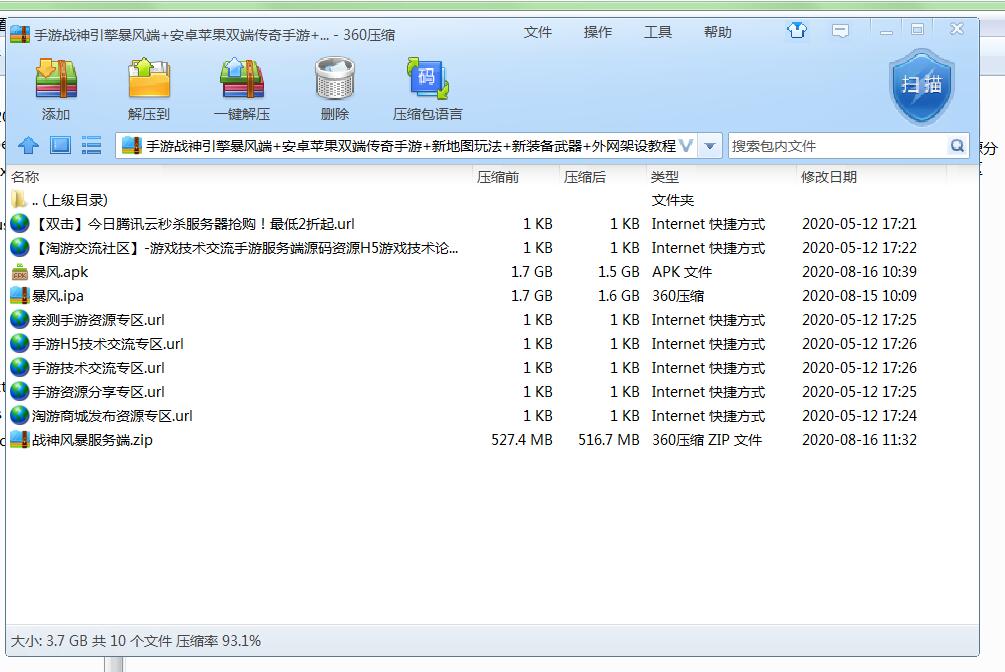Go up one directory with the arrow
This screenshot has height=672, width=1005.
click(28, 146)
